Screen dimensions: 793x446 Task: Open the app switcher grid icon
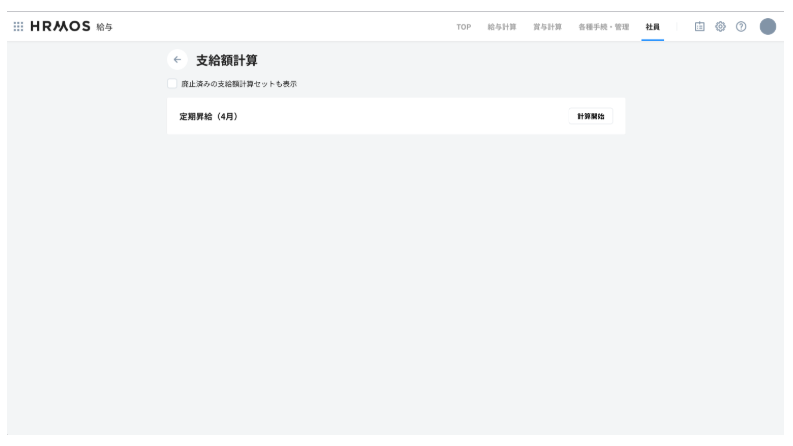point(17,26)
